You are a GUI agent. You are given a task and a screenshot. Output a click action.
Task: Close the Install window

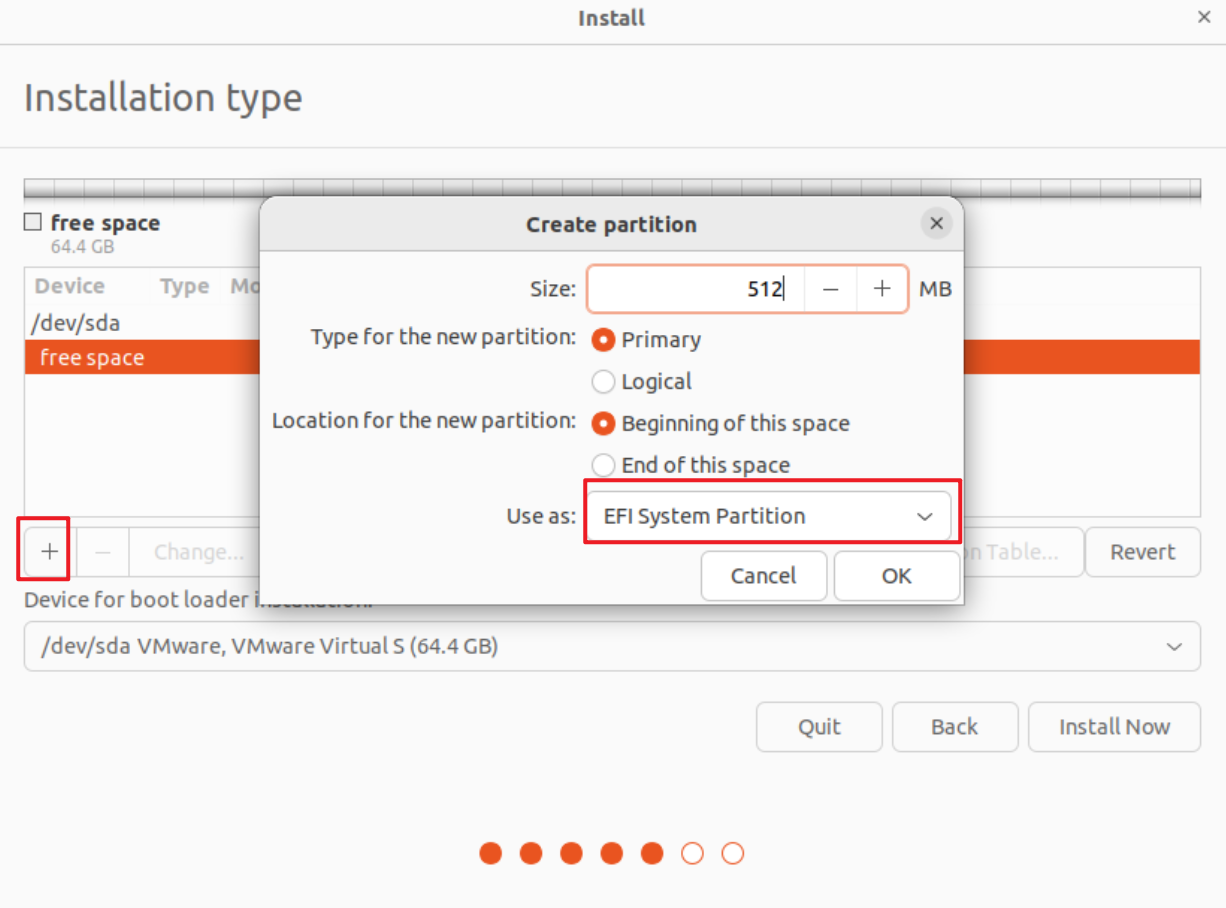point(1204,18)
